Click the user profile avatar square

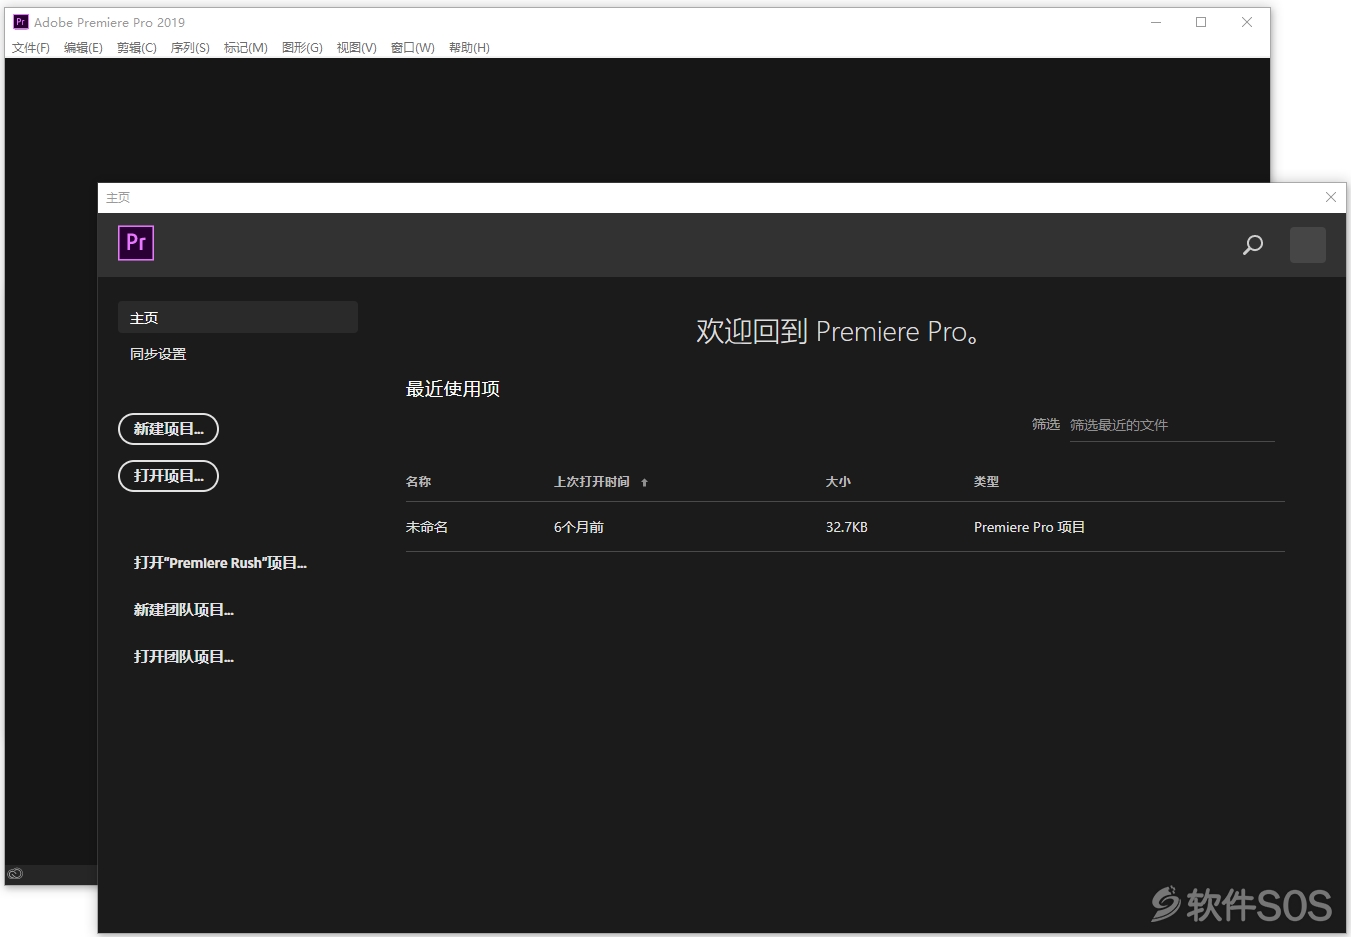pyautogui.click(x=1307, y=245)
